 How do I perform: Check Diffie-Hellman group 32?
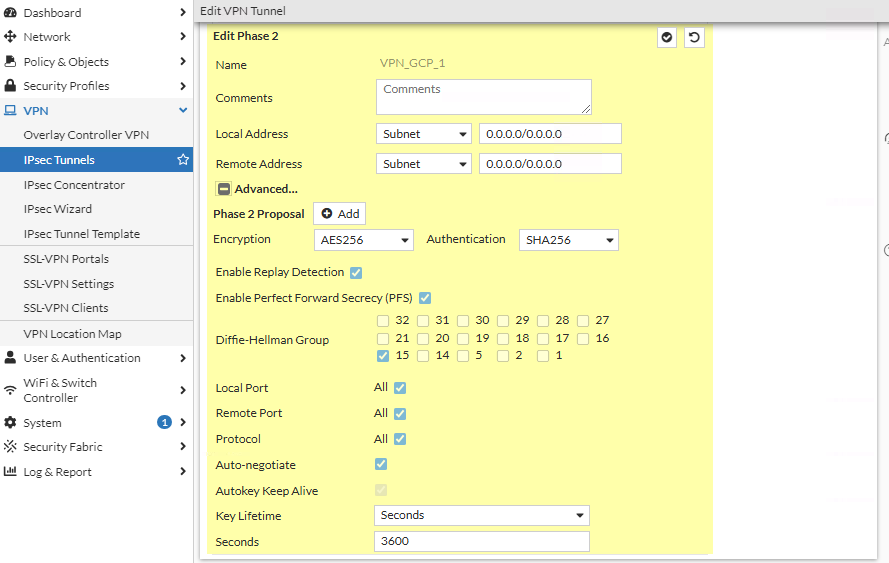[383, 321]
